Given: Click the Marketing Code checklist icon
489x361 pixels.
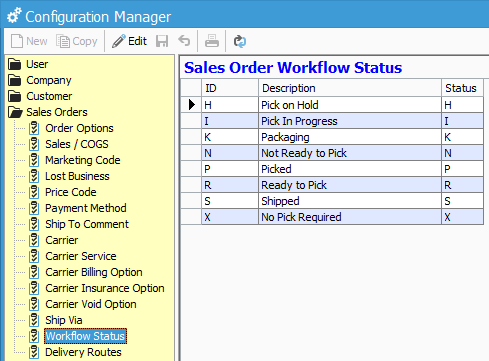Looking at the screenshot, I should pyautogui.click(x=34, y=160).
